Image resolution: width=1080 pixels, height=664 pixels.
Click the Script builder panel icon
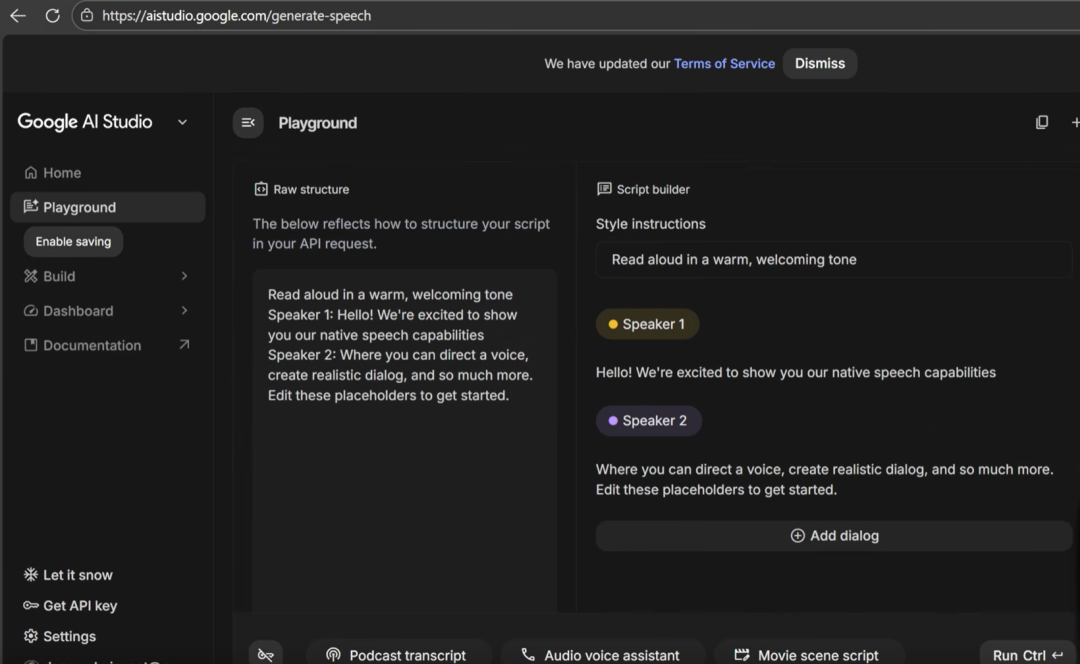pos(604,189)
